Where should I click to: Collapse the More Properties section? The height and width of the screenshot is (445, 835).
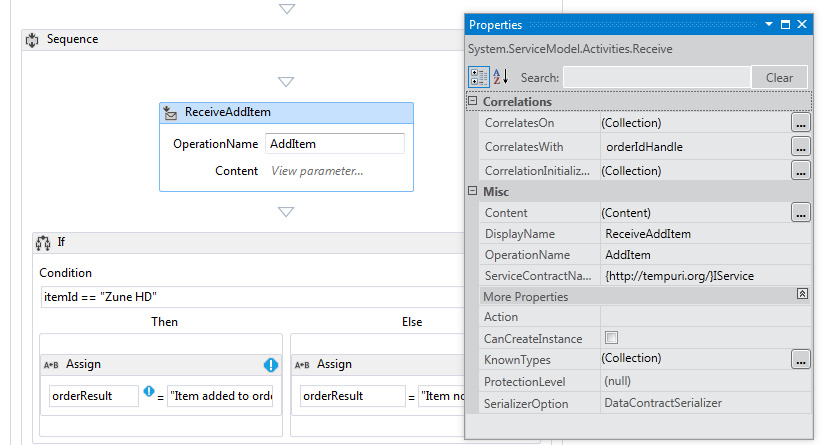pos(801,296)
